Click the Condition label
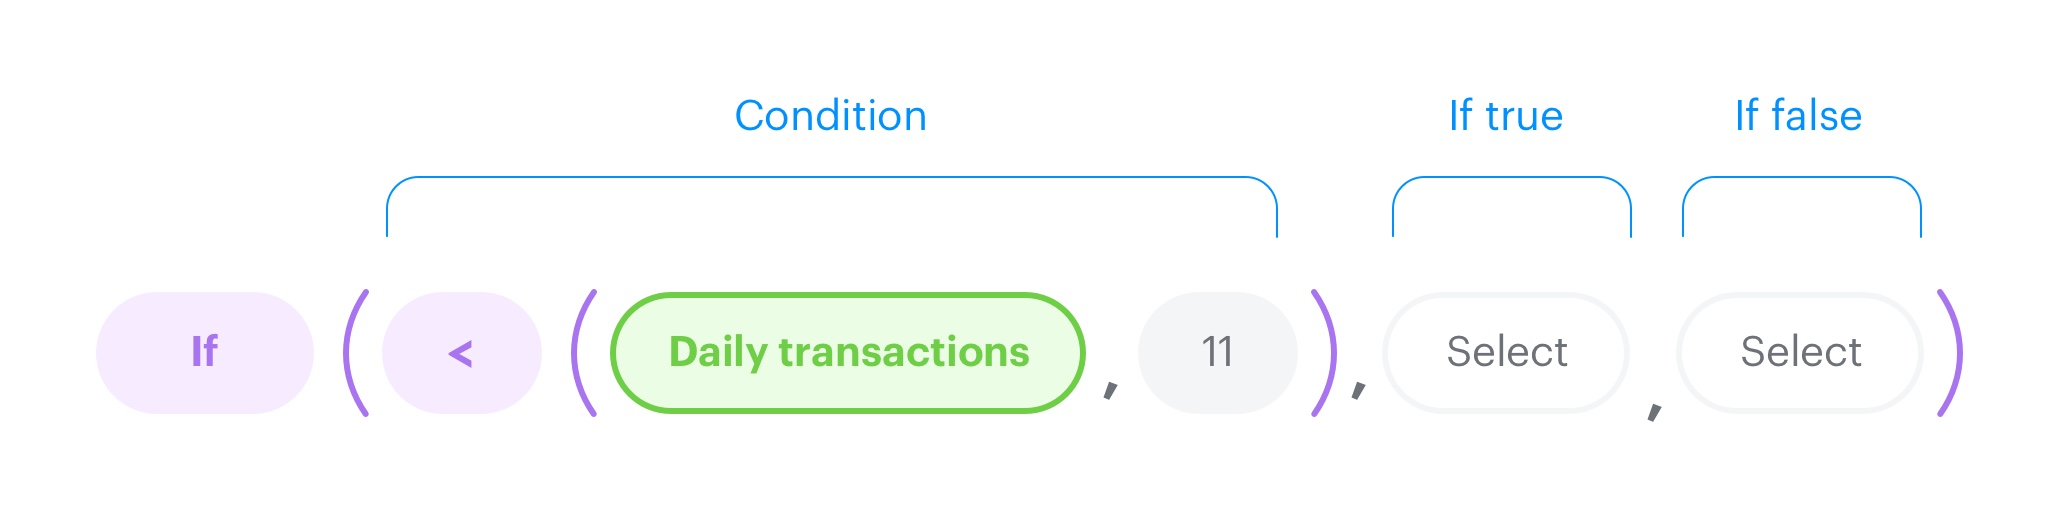The height and width of the screenshot is (522, 2056). [830, 116]
